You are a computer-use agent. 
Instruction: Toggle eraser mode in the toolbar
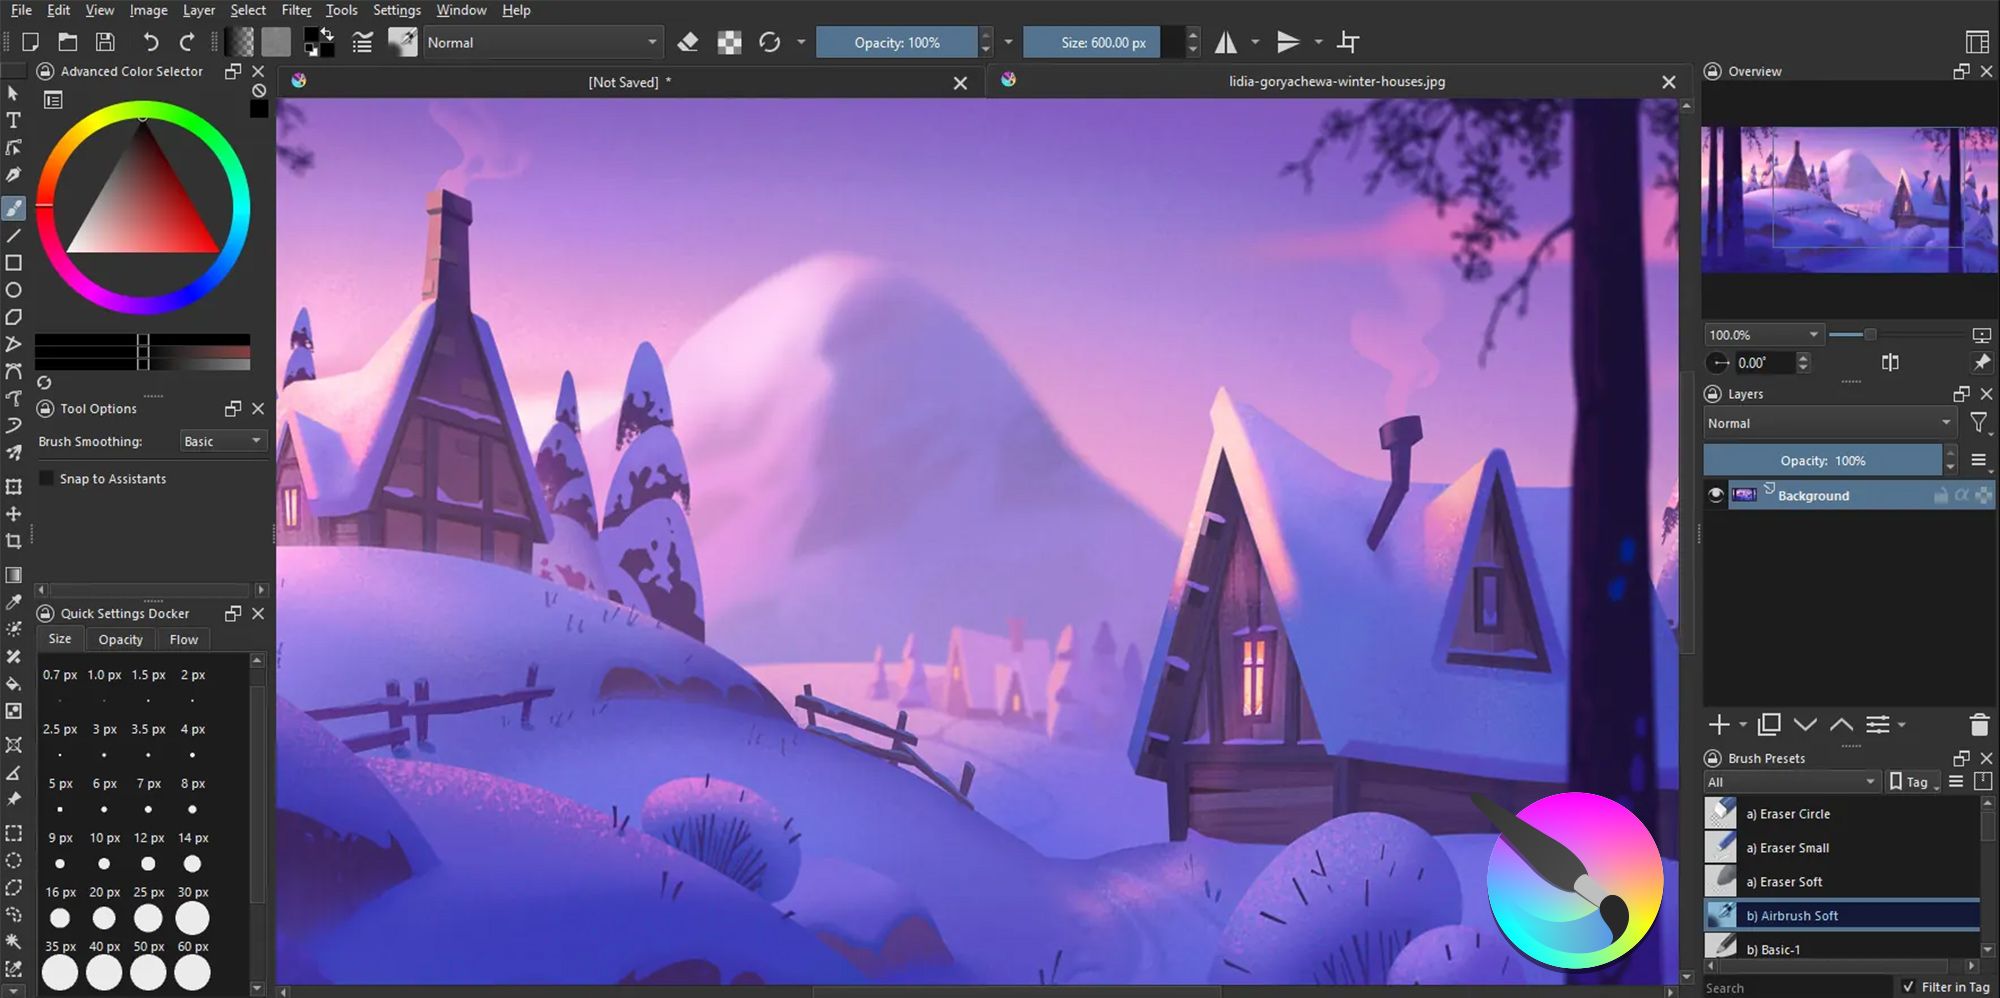click(x=688, y=42)
